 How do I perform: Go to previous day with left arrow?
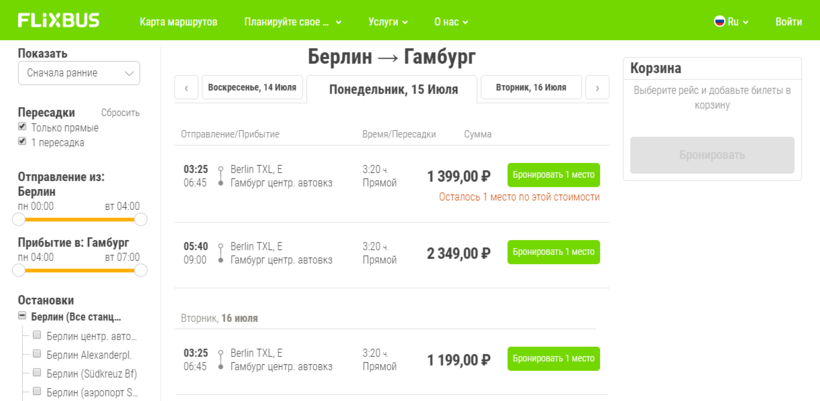click(x=186, y=88)
